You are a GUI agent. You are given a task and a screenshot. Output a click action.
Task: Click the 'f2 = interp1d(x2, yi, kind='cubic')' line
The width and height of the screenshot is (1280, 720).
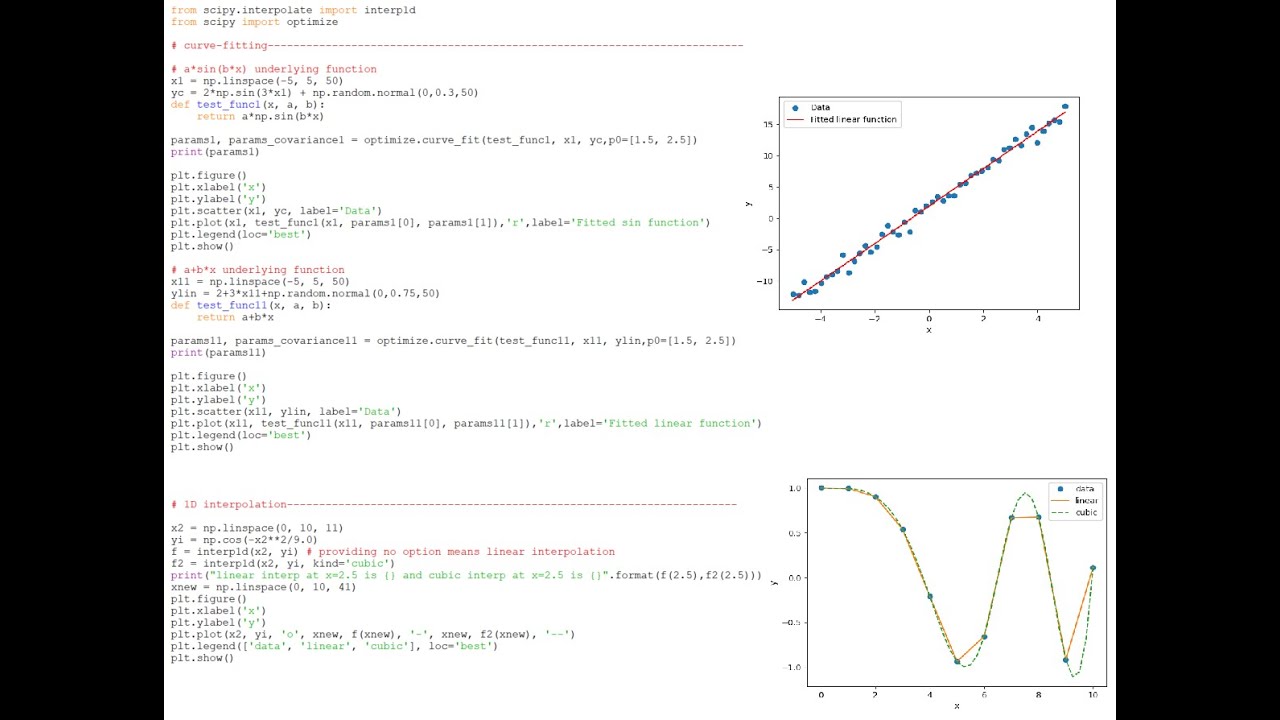(283, 563)
